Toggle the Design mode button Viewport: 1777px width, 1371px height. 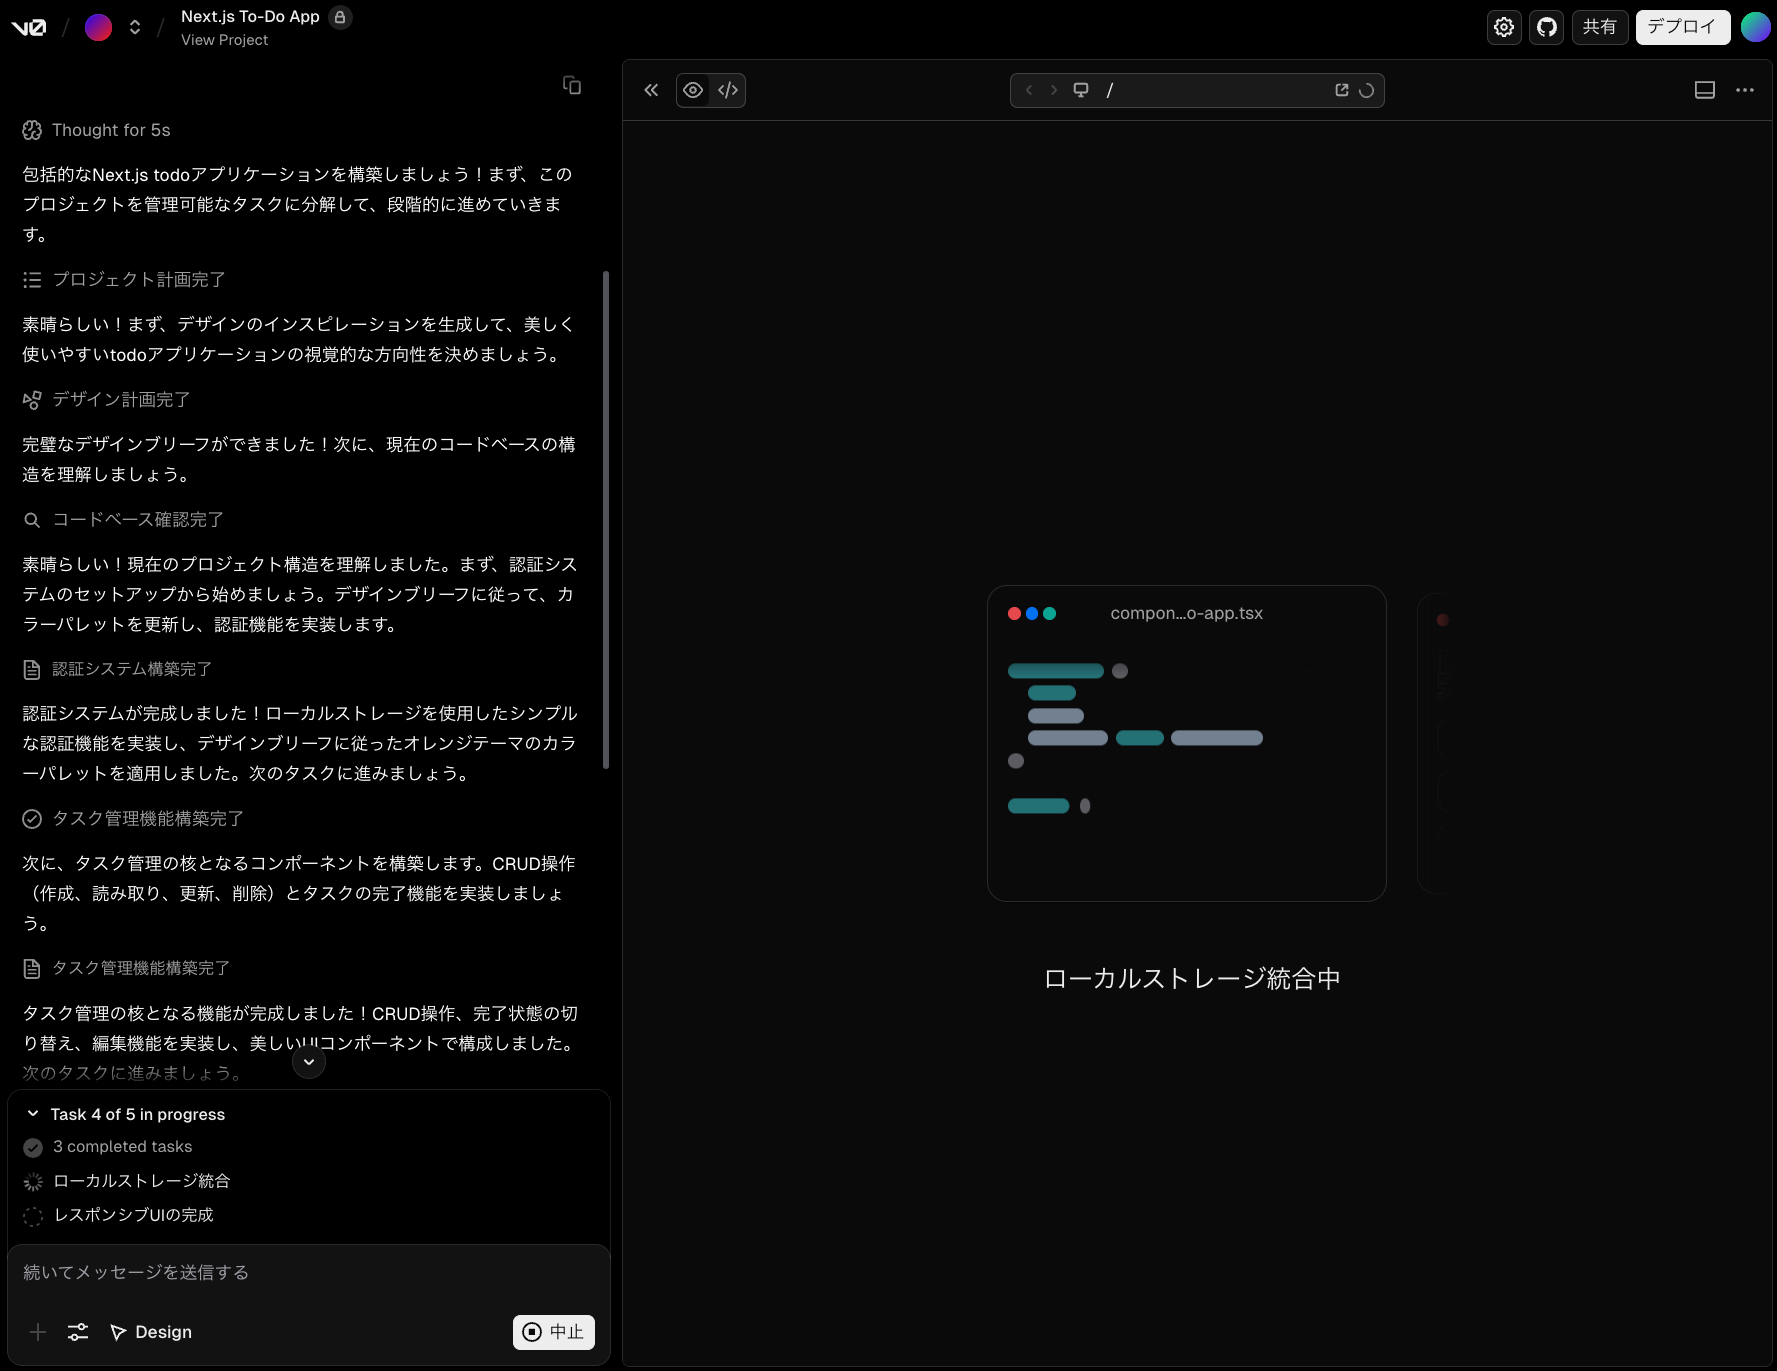151,1332
